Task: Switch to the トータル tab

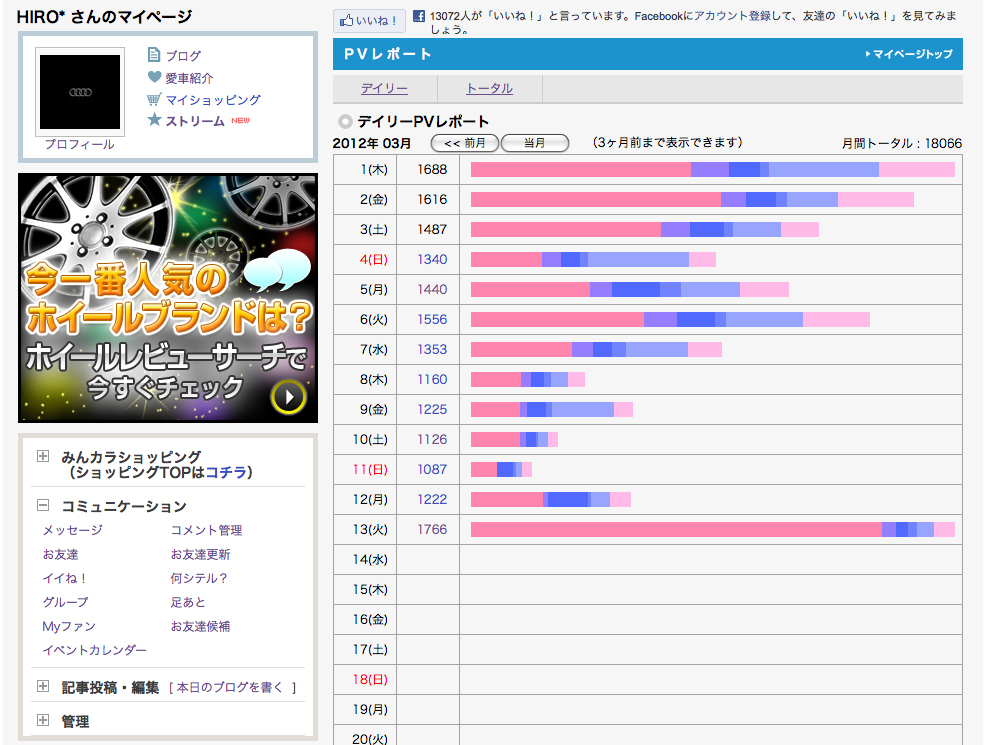Action: (x=489, y=88)
